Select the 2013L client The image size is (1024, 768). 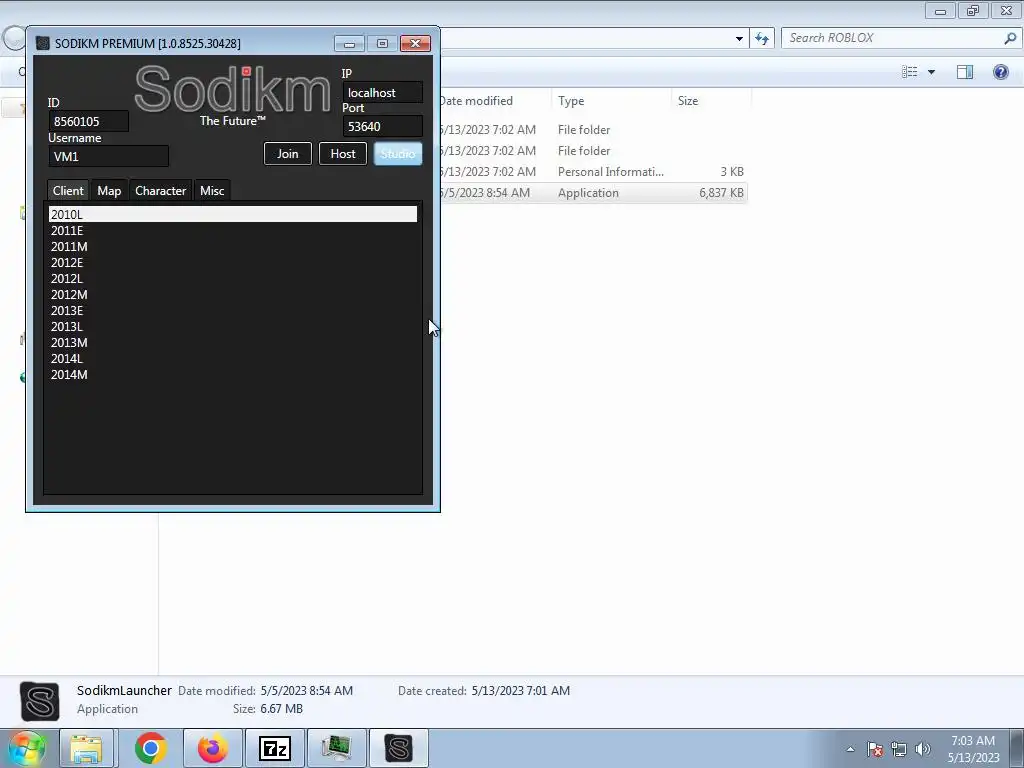click(232, 327)
